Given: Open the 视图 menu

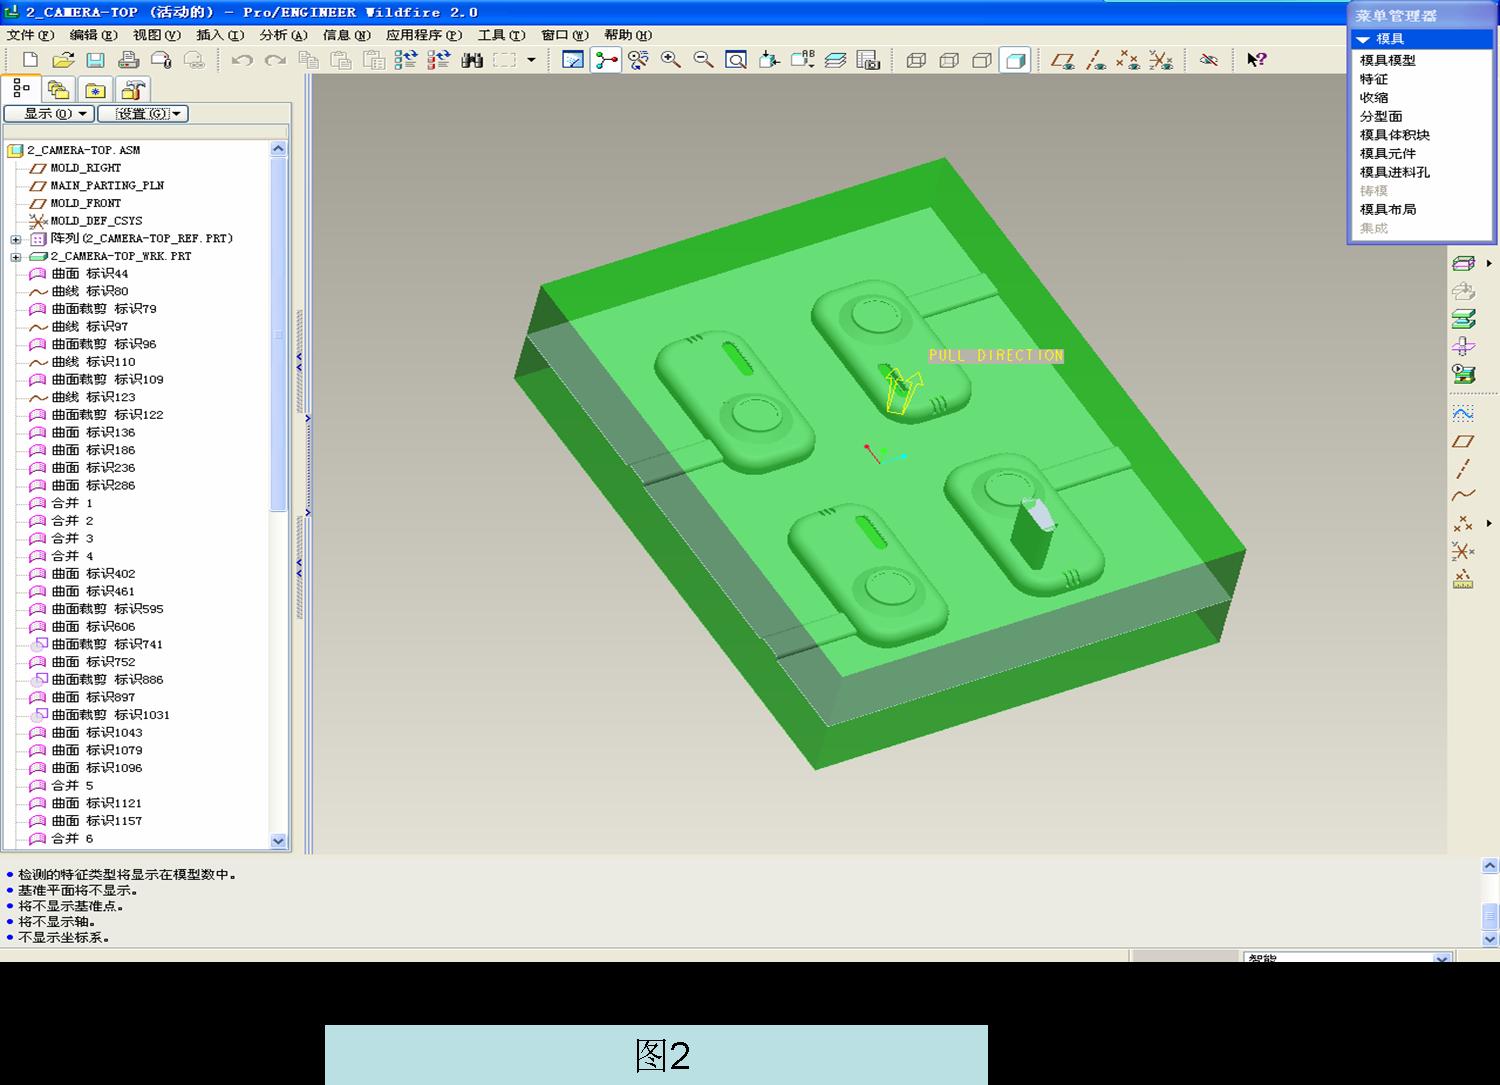Looking at the screenshot, I should point(157,35).
